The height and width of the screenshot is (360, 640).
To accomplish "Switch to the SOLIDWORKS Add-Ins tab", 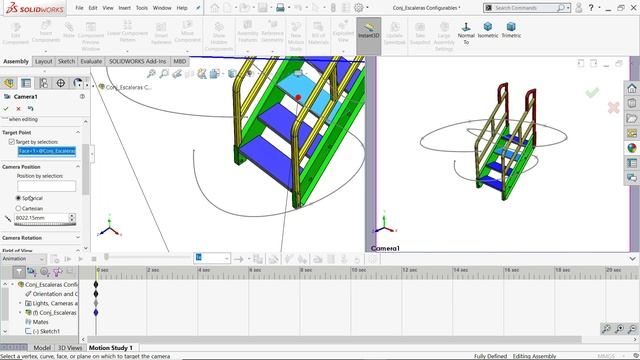I will 137,61.
